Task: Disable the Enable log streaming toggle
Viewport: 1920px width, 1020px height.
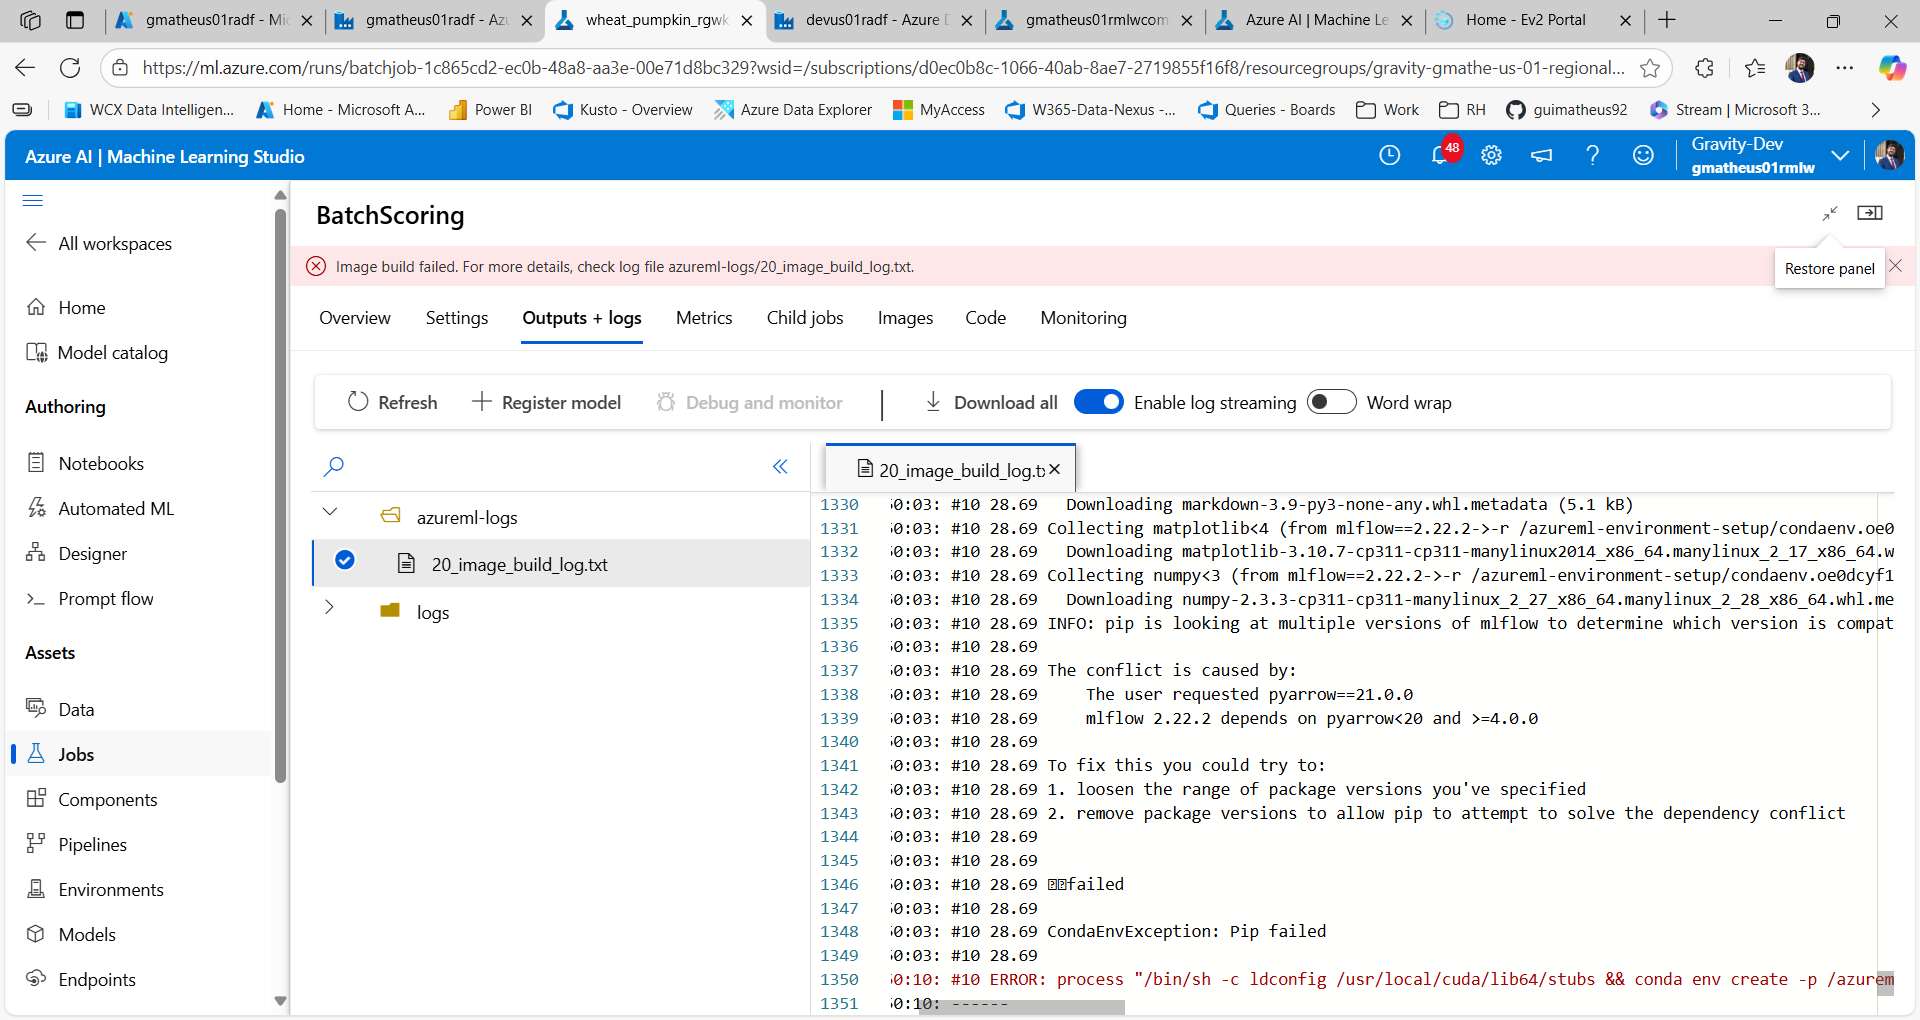Action: [x=1098, y=402]
